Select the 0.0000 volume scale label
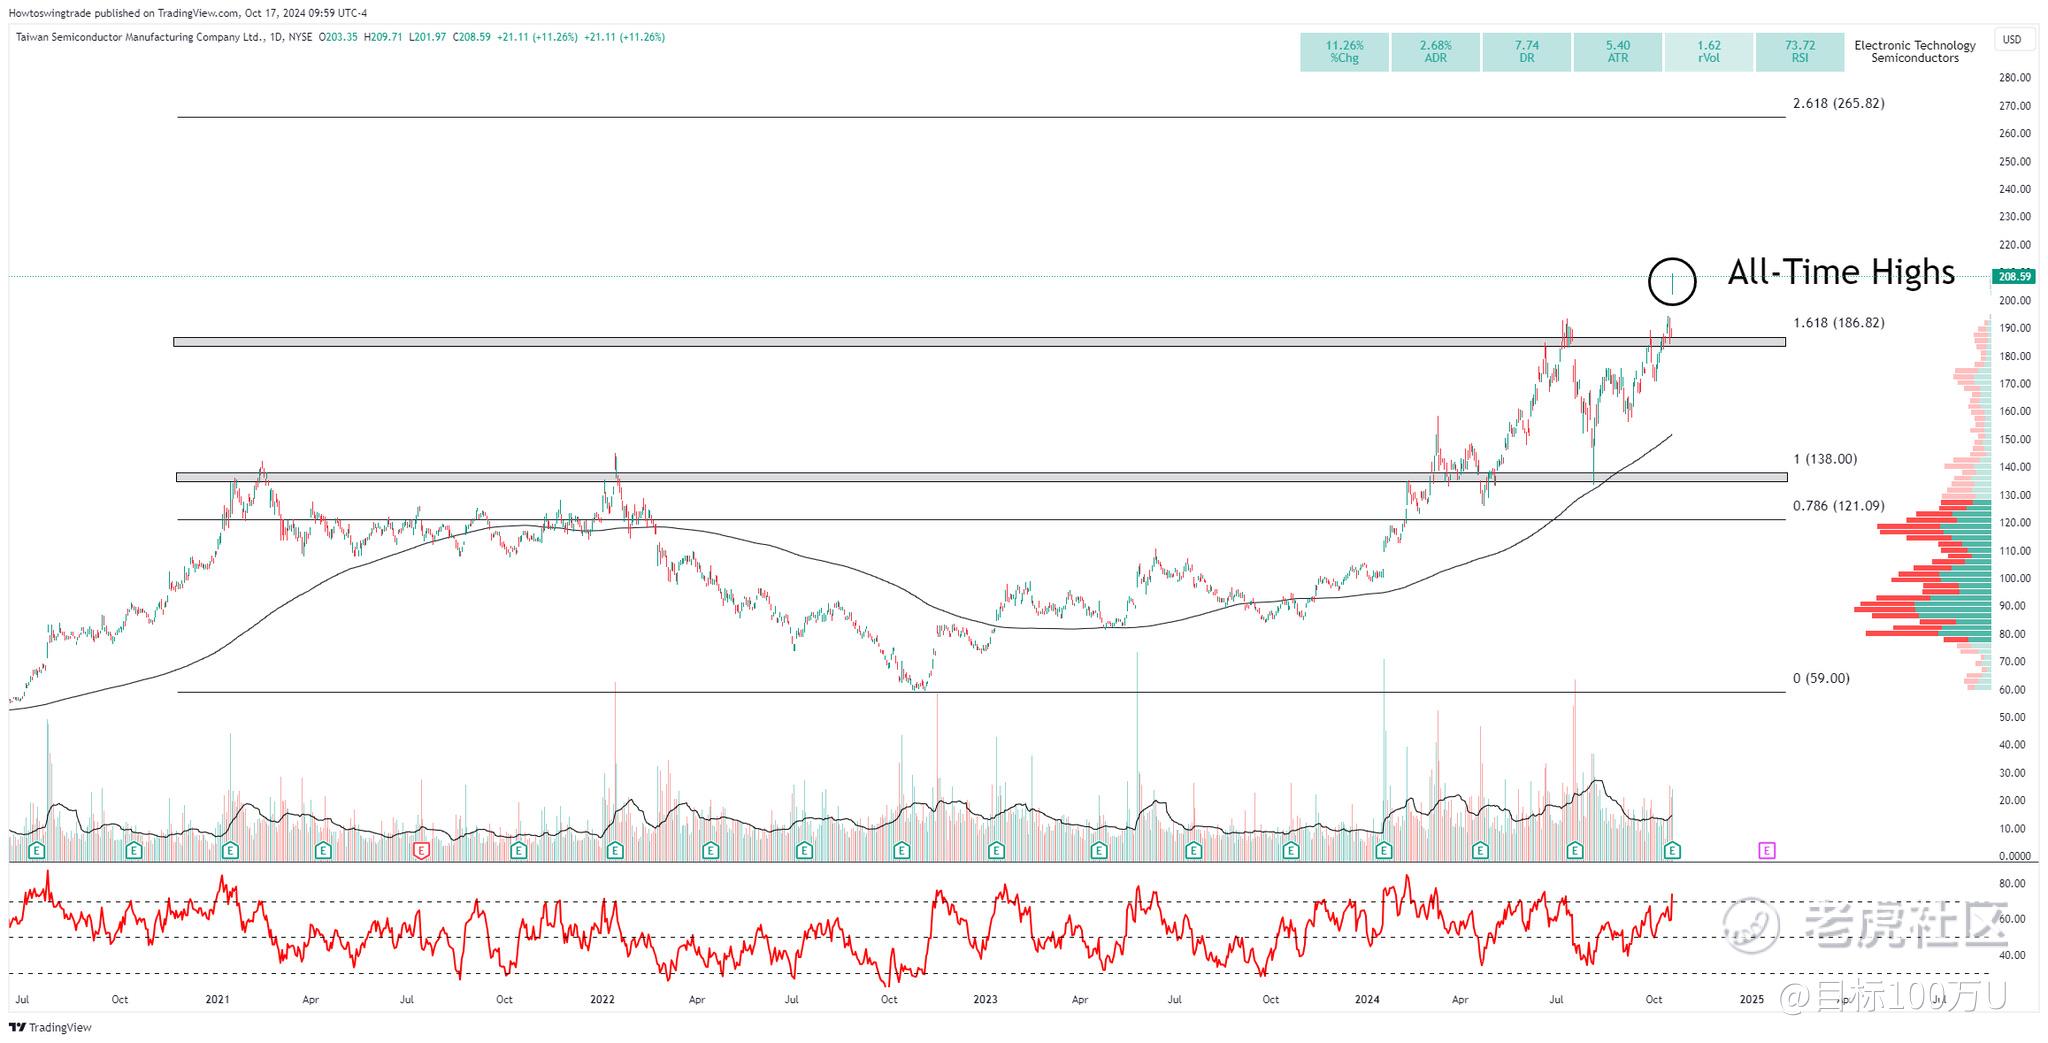This screenshot has width=2048, height=1043. pos(2014,856)
